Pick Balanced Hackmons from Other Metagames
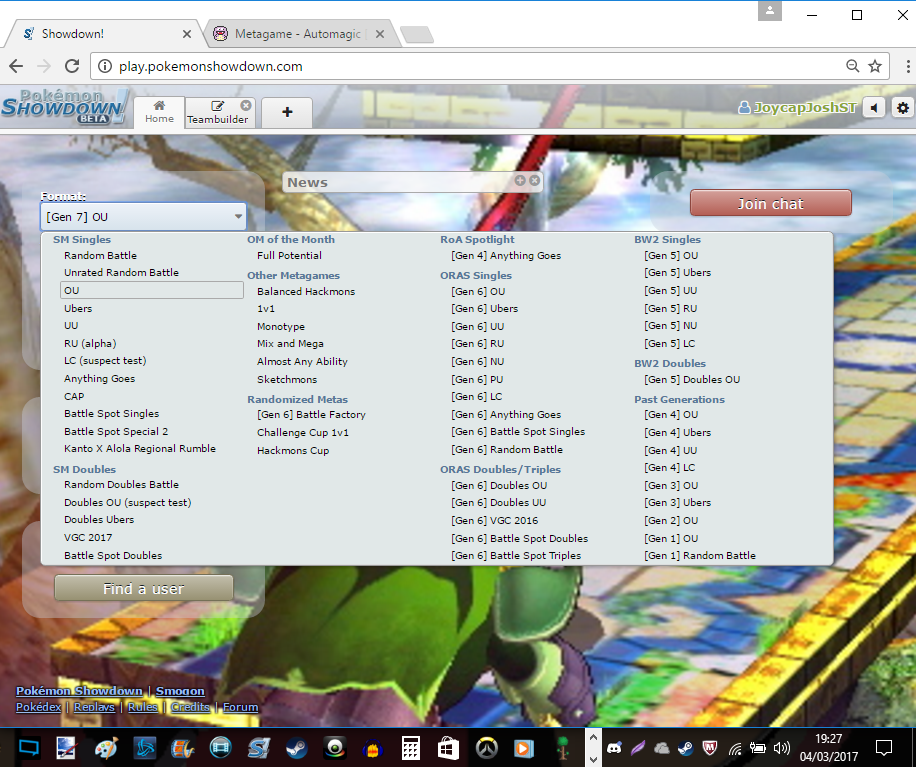The width and height of the screenshot is (916, 767). point(306,292)
